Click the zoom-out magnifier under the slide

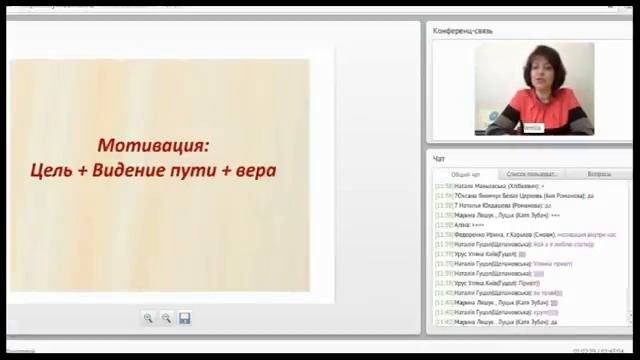[x=166, y=318]
